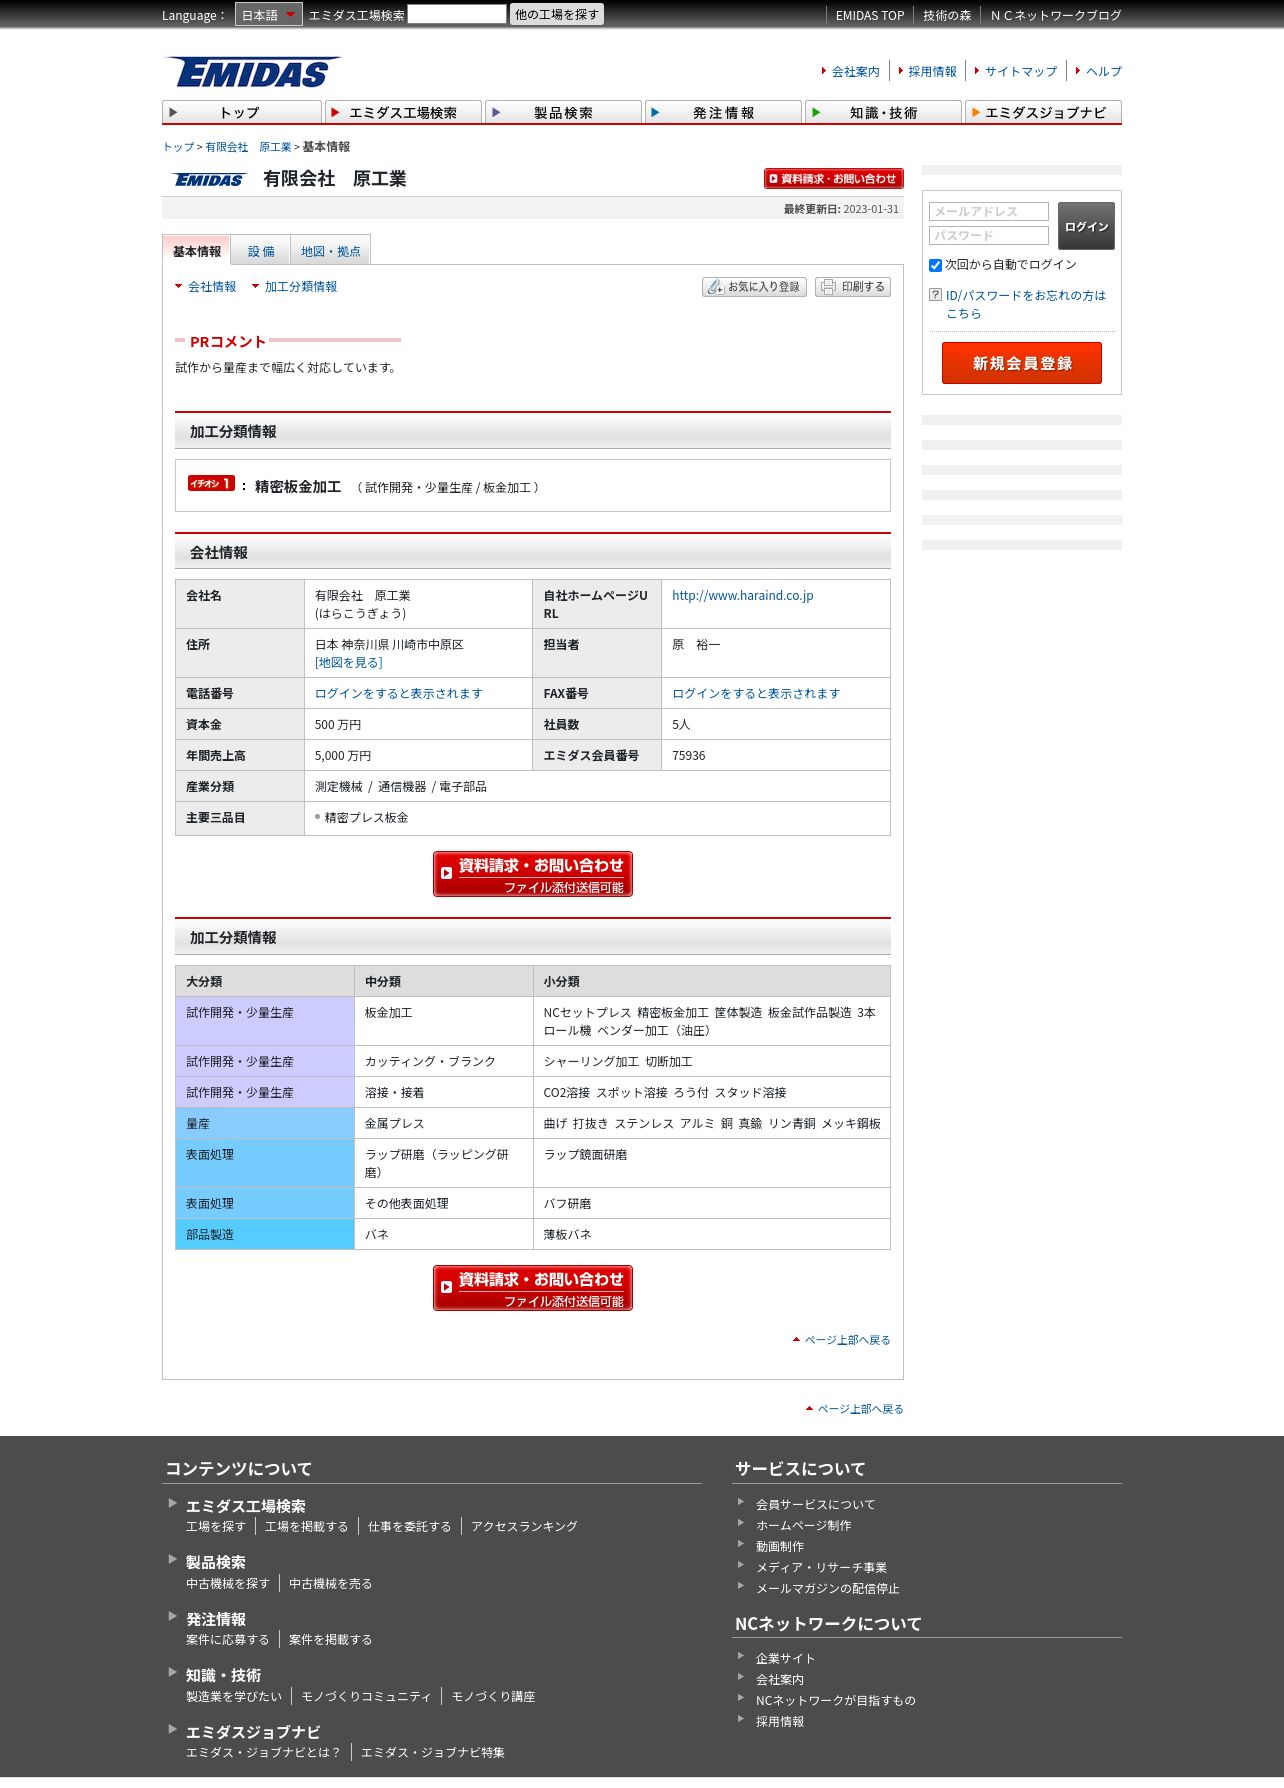Click ページ上部へ戻る above the footer
This screenshot has height=1788, width=1284.
tap(860, 1409)
